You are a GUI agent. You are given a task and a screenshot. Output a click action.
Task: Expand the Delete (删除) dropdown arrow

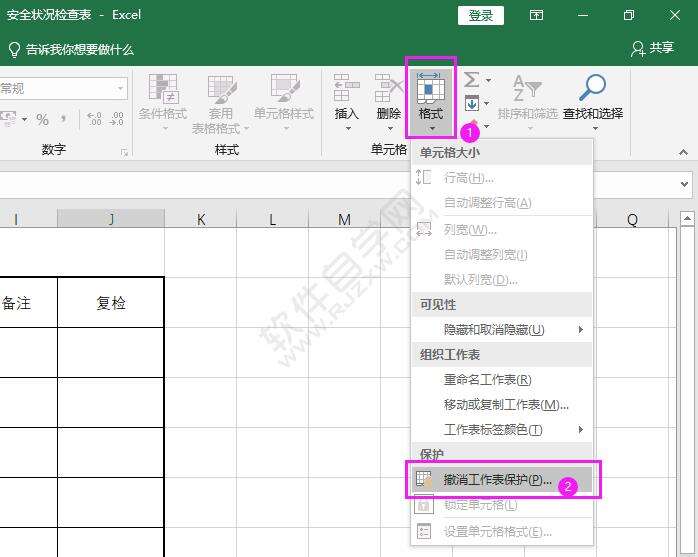pos(390,128)
